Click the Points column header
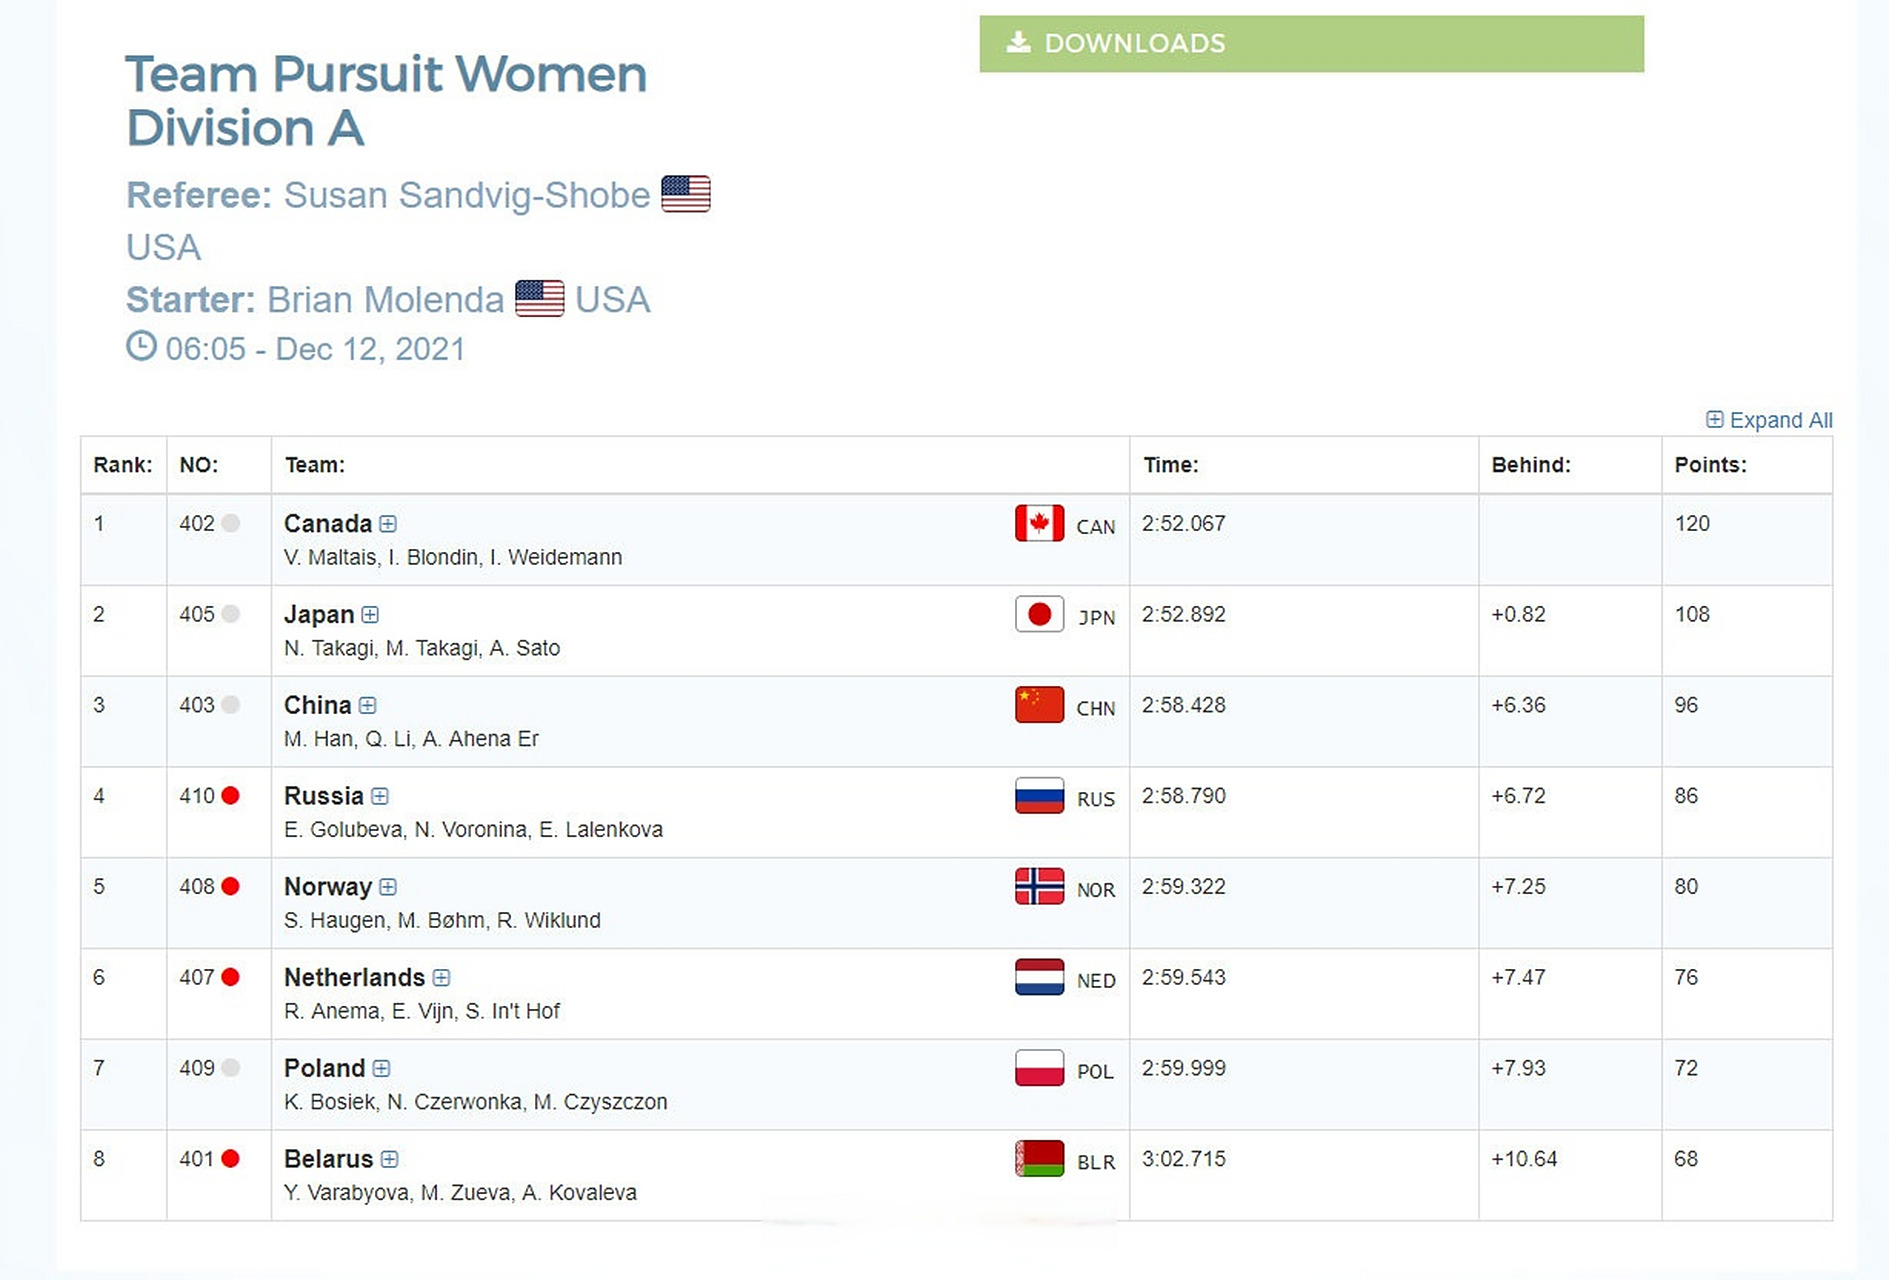Viewport: 1889px width, 1280px height. (1710, 465)
